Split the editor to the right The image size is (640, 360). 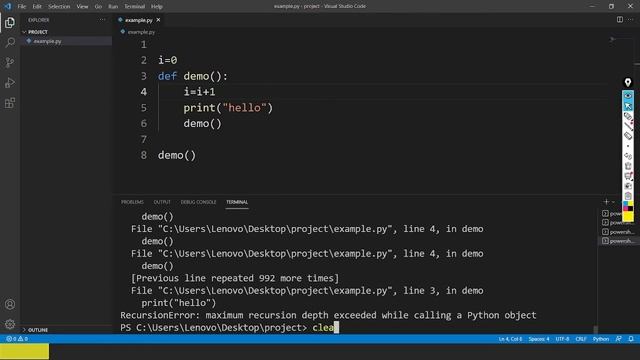point(620,20)
